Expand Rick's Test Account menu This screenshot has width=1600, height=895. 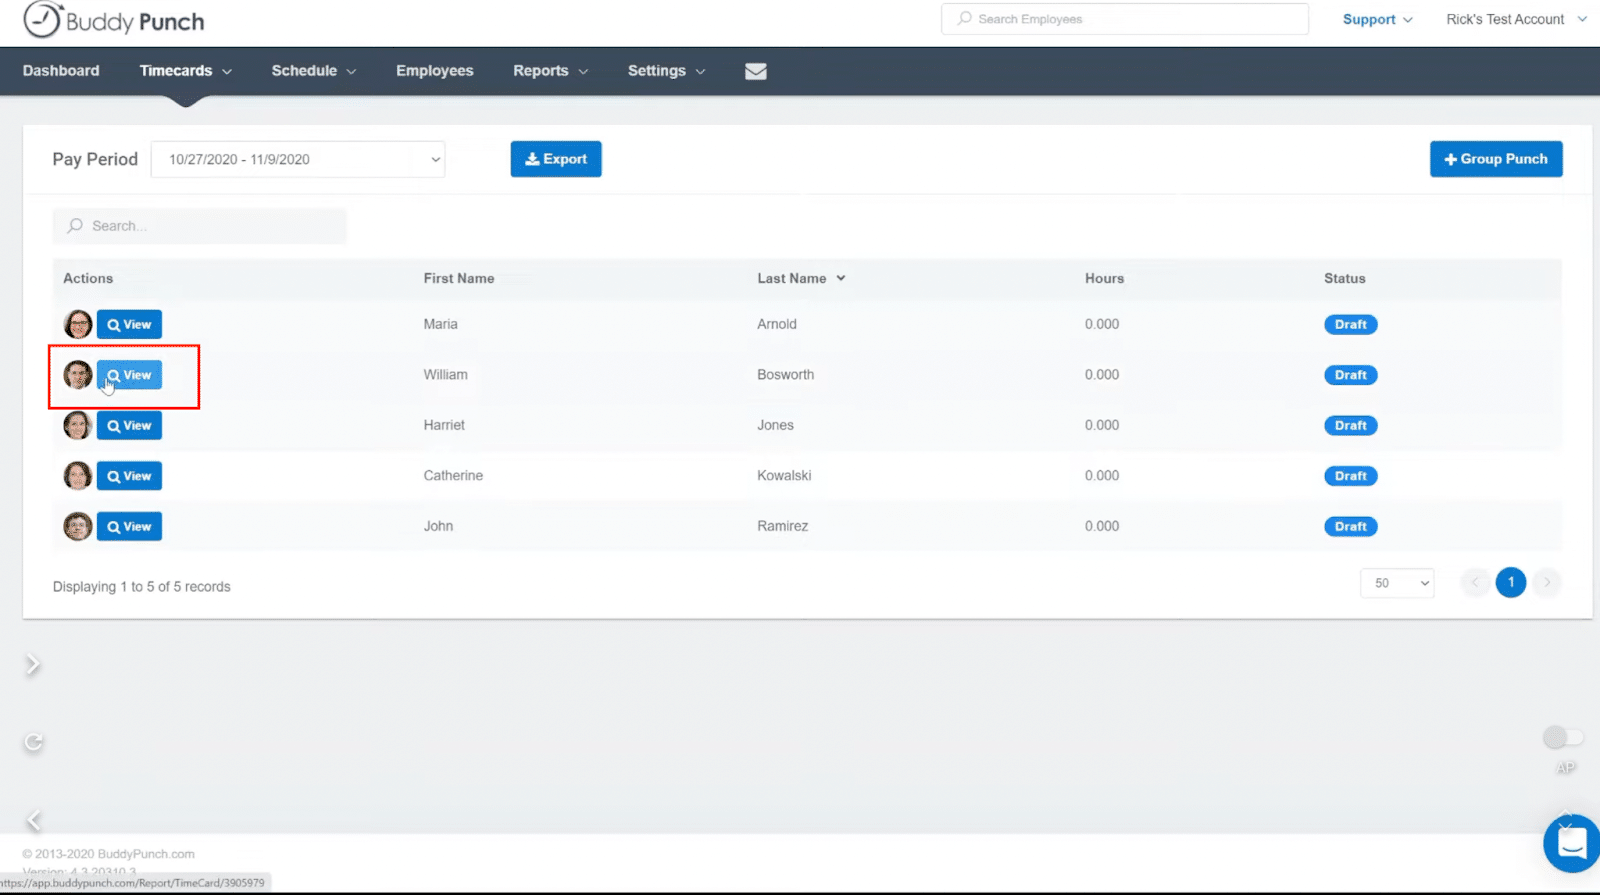click(1516, 19)
